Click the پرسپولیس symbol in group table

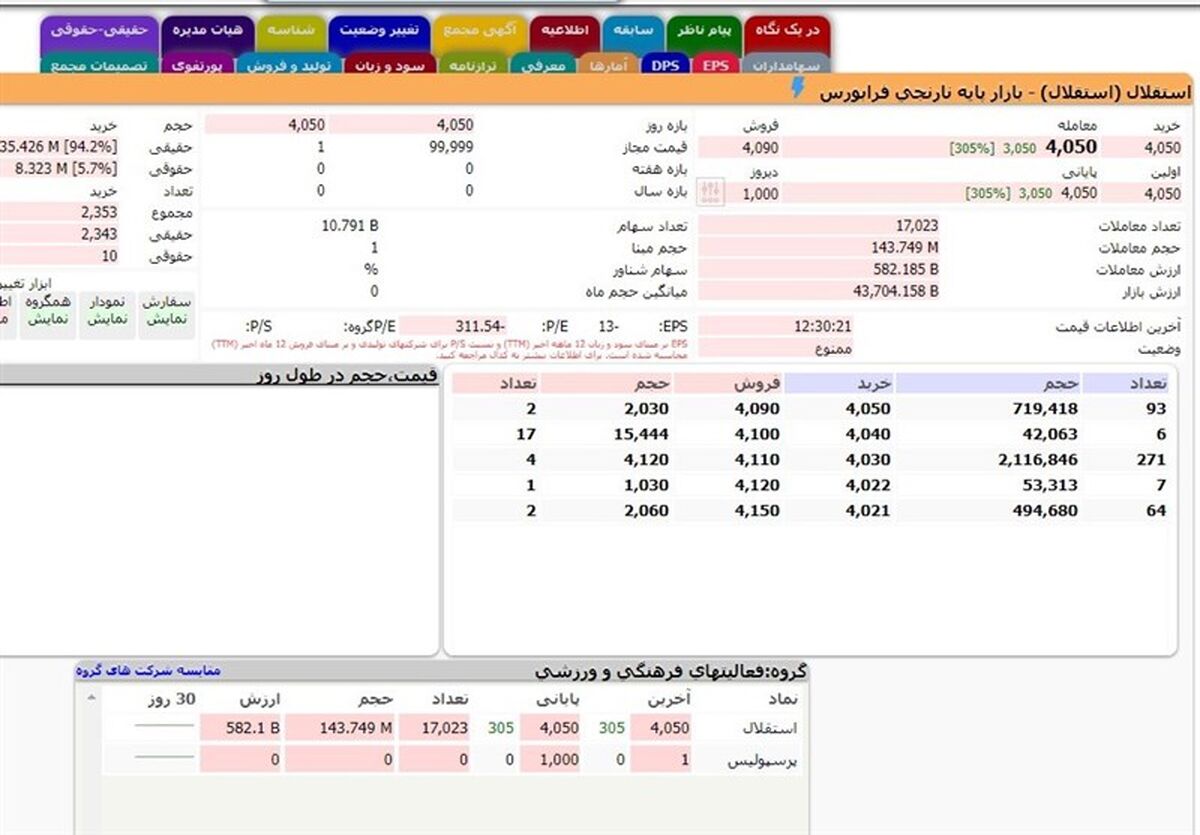762,760
